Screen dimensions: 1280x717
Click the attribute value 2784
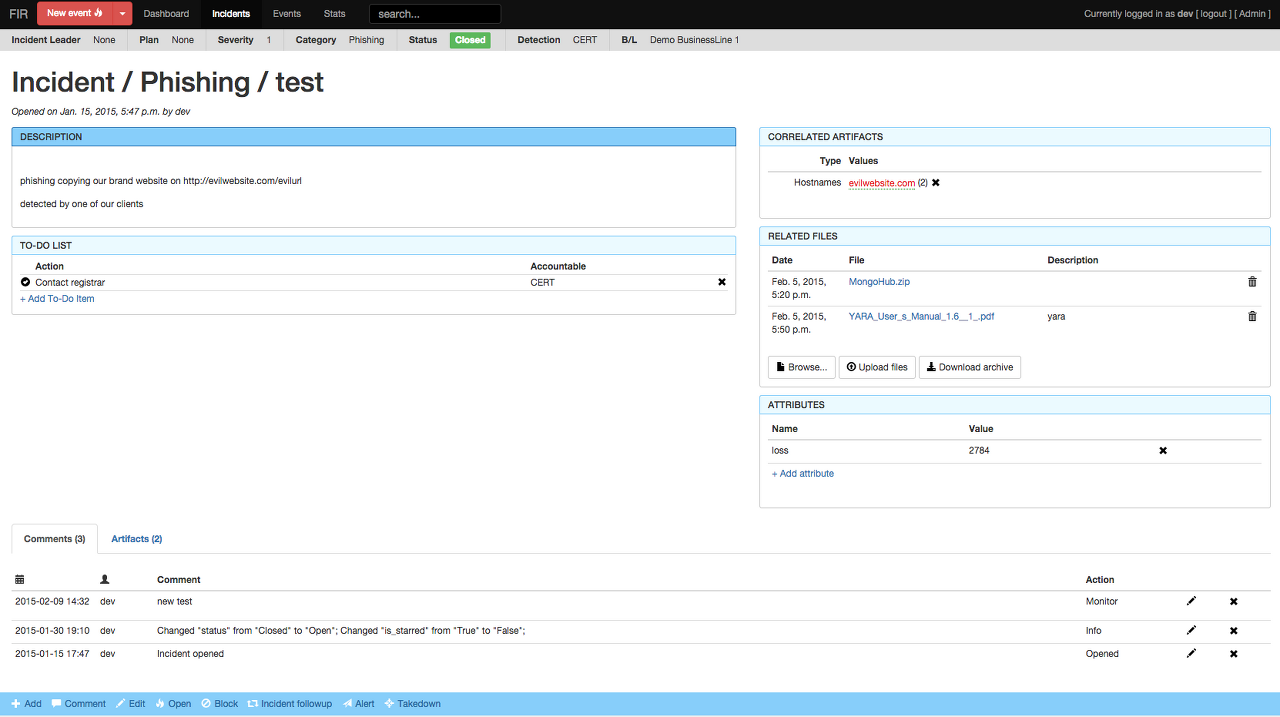(x=979, y=451)
